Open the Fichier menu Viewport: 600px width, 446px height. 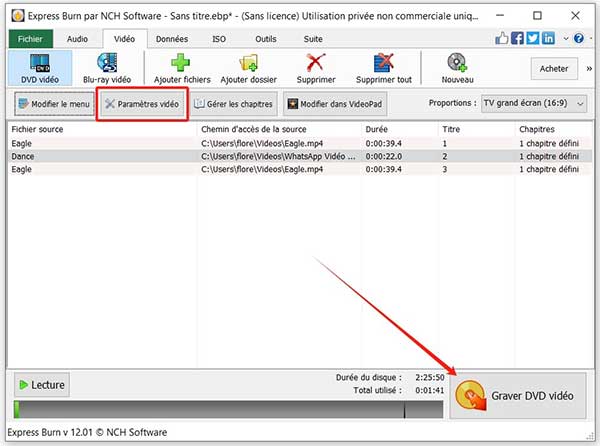[x=30, y=39]
